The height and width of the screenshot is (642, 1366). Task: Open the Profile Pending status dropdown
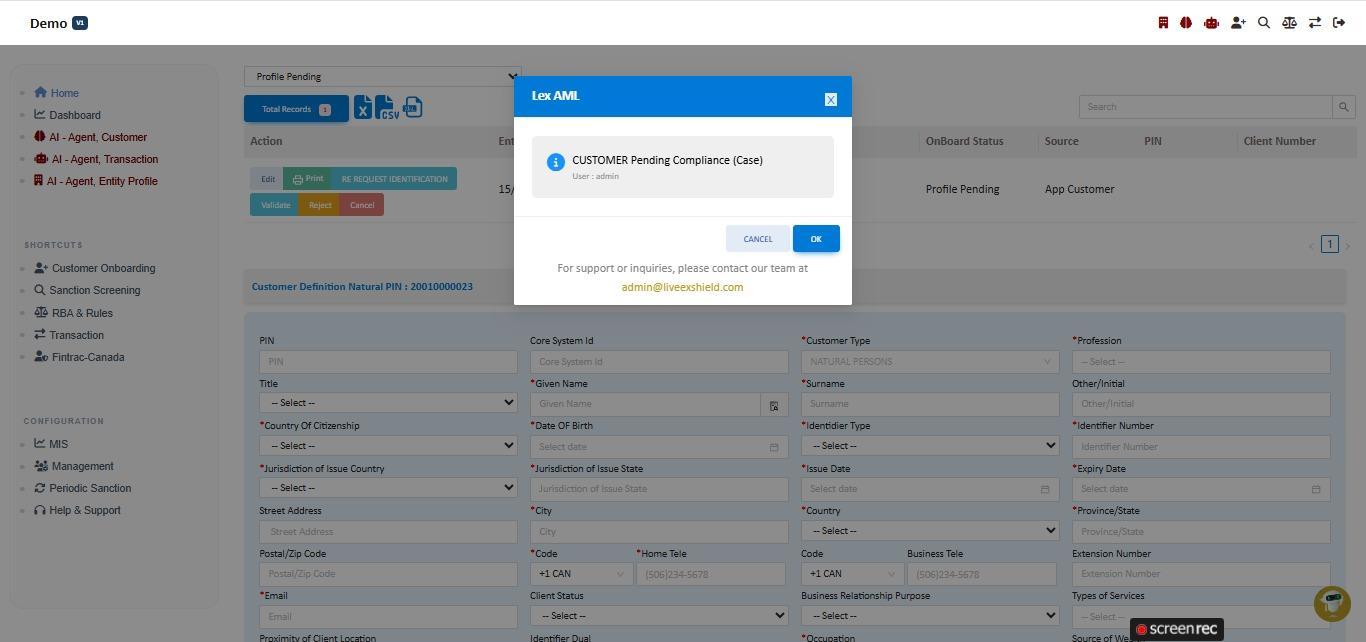[382, 76]
